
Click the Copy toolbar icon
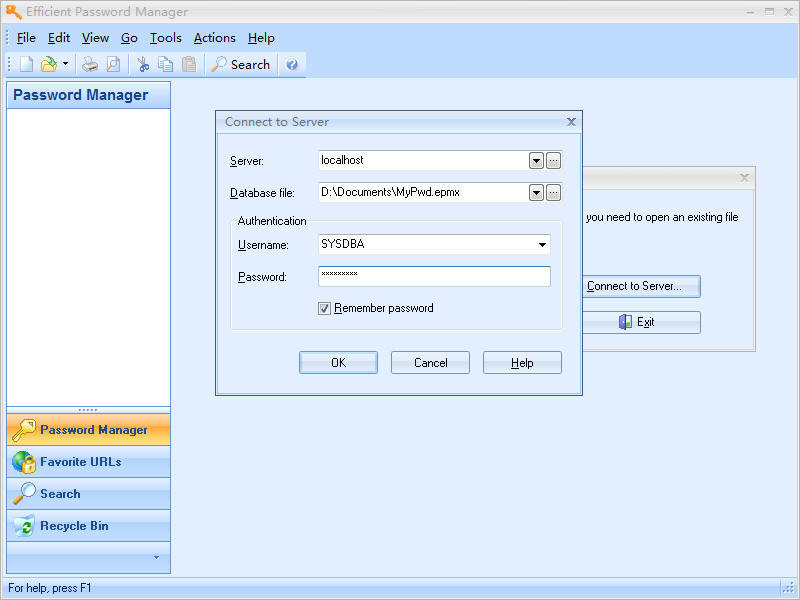pos(165,64)
